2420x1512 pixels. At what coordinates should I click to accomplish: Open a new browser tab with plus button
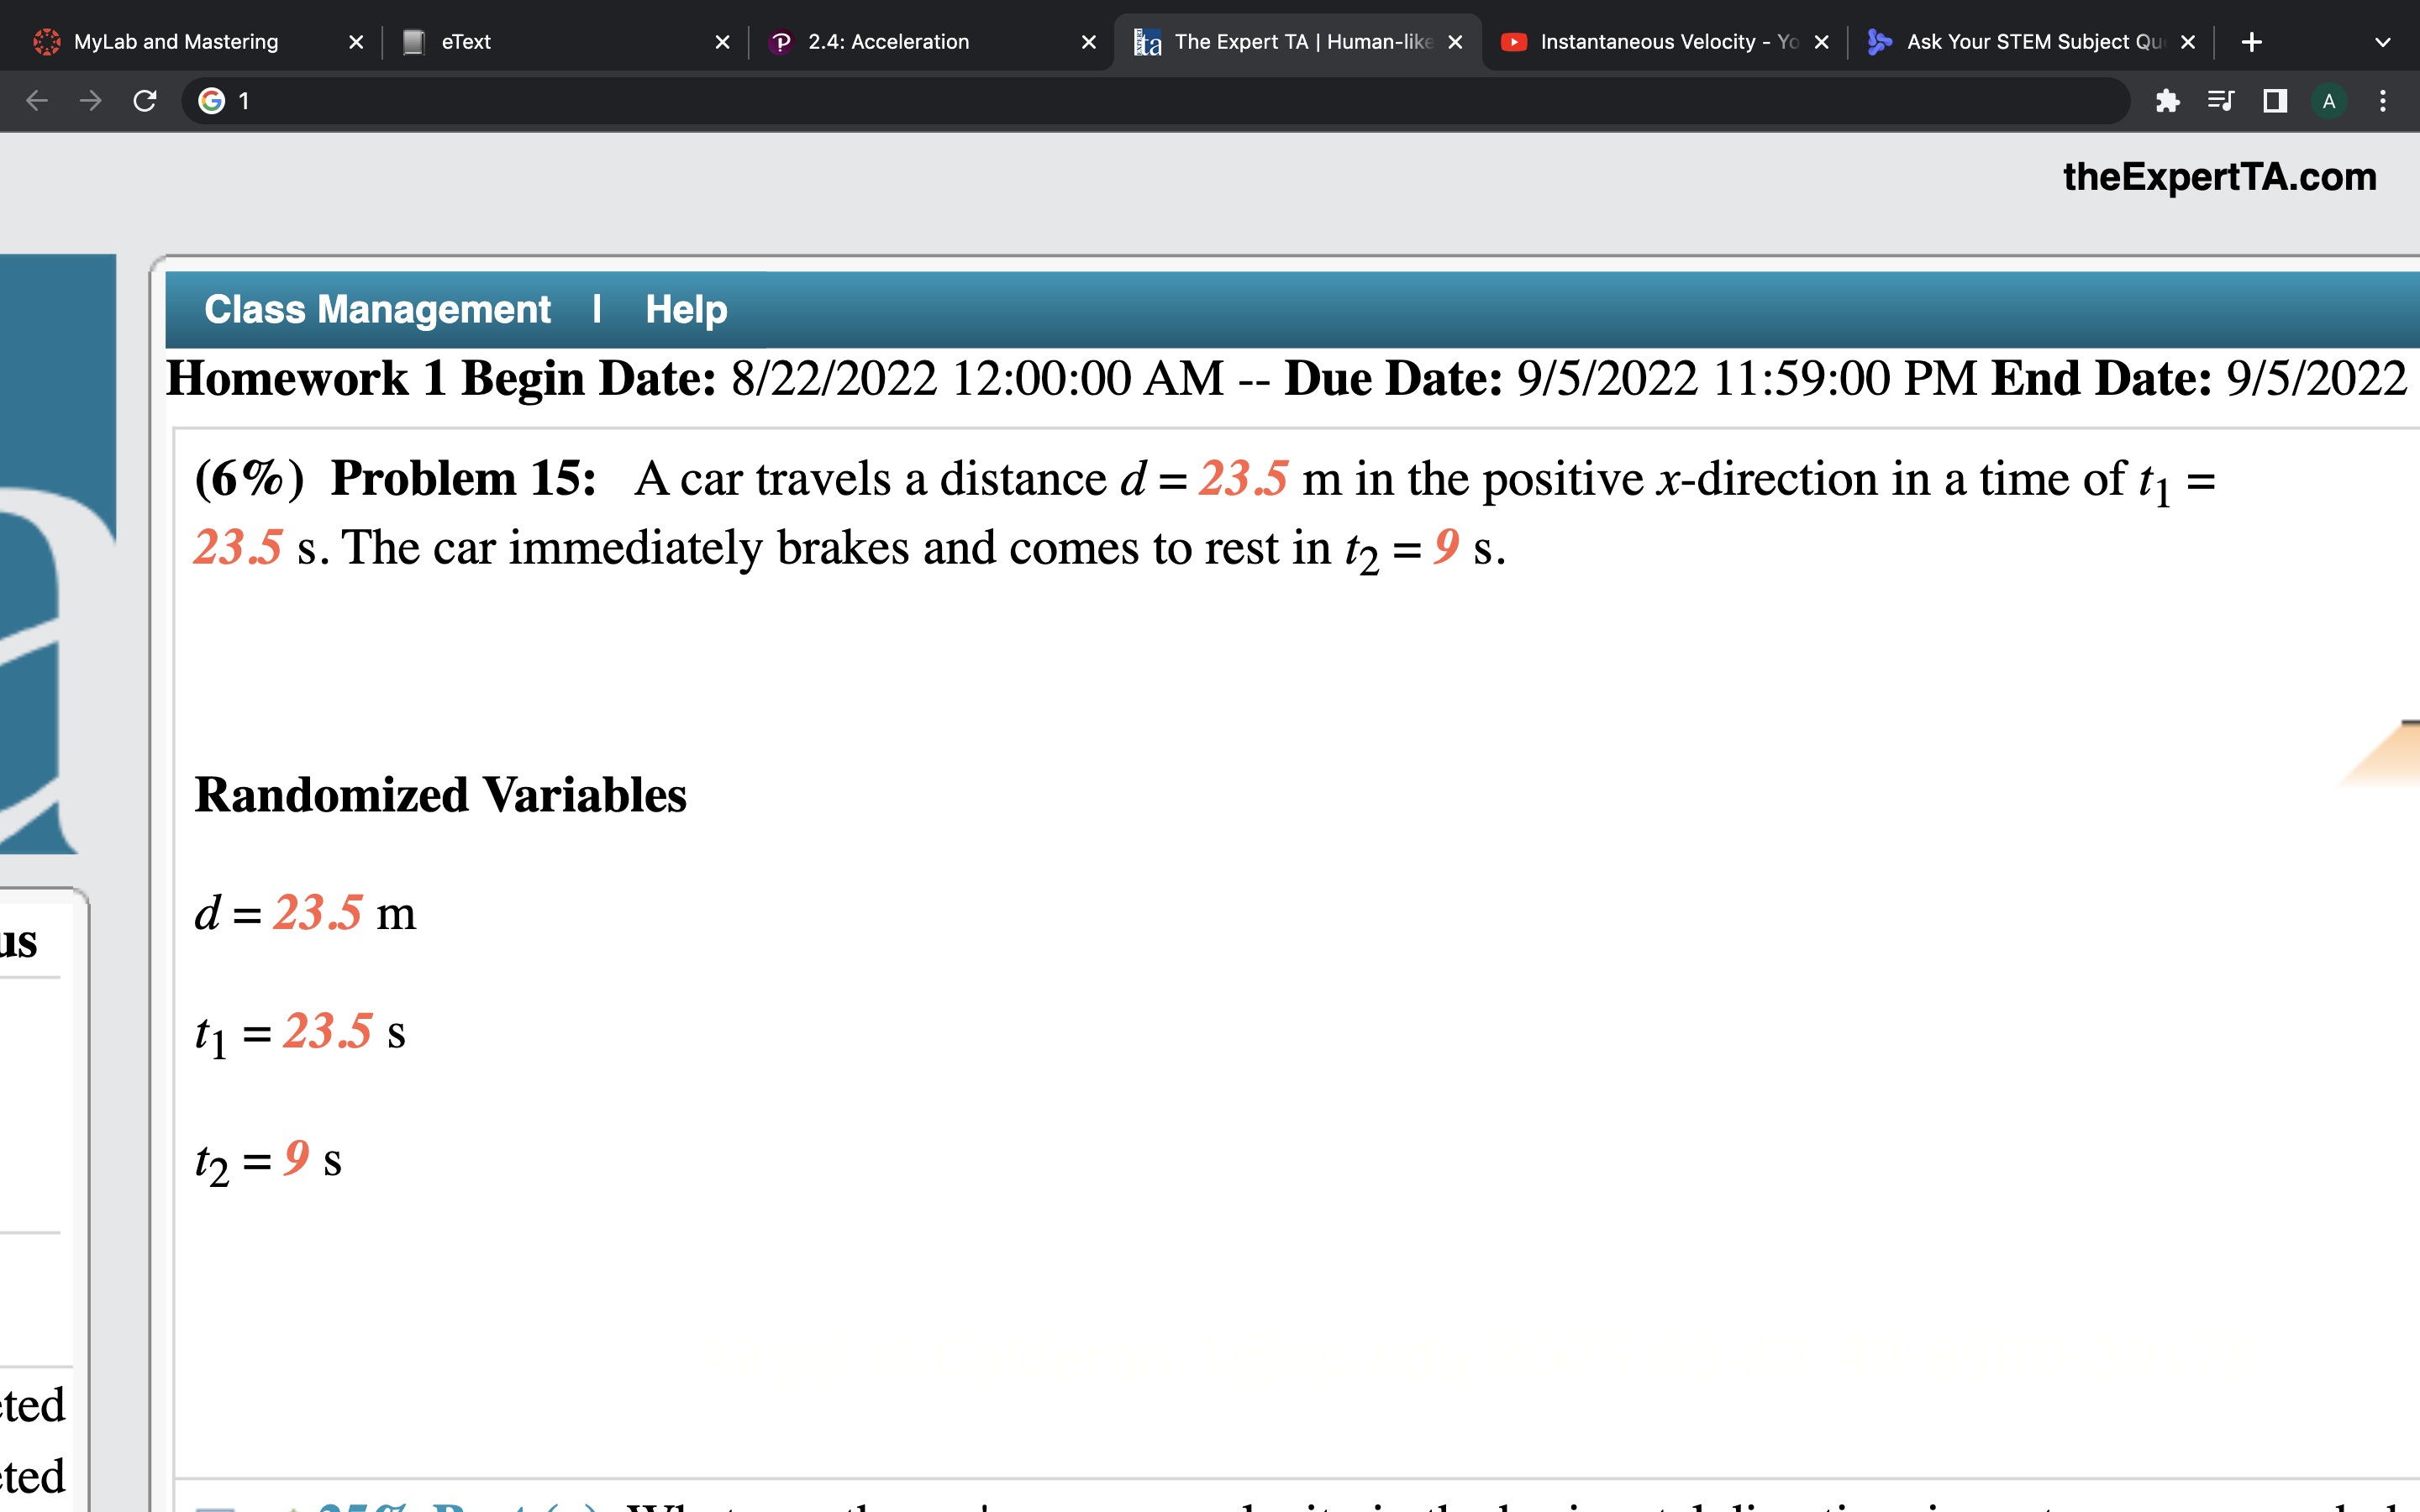point(2252,41)
